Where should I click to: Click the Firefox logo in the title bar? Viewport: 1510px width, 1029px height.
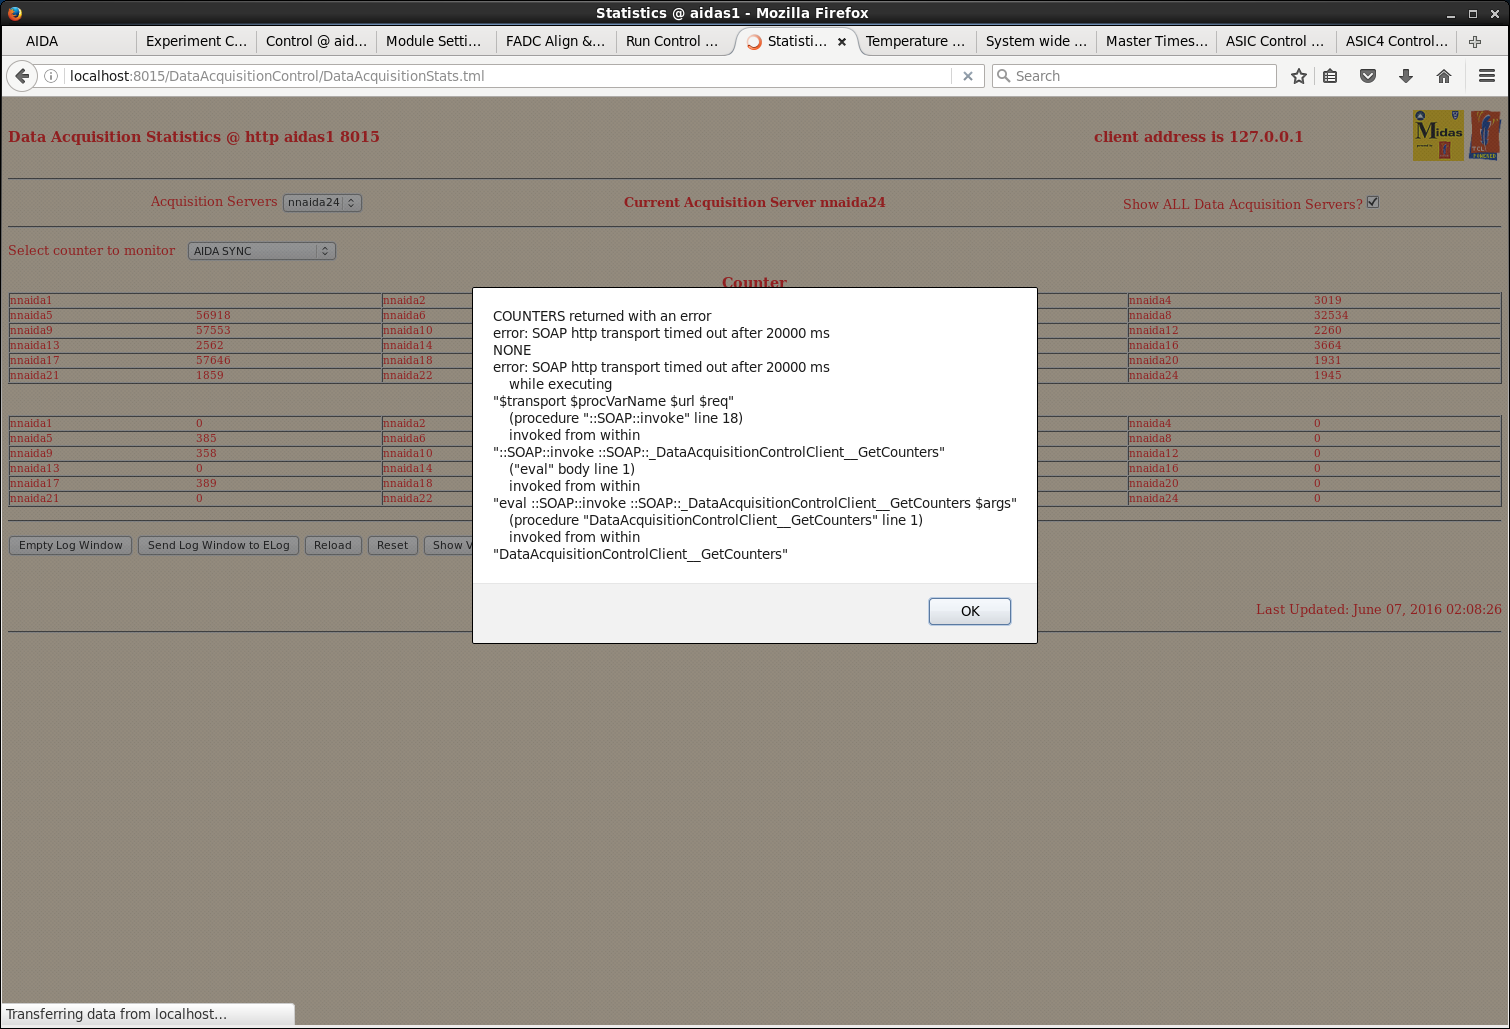[x=14, y=13]
